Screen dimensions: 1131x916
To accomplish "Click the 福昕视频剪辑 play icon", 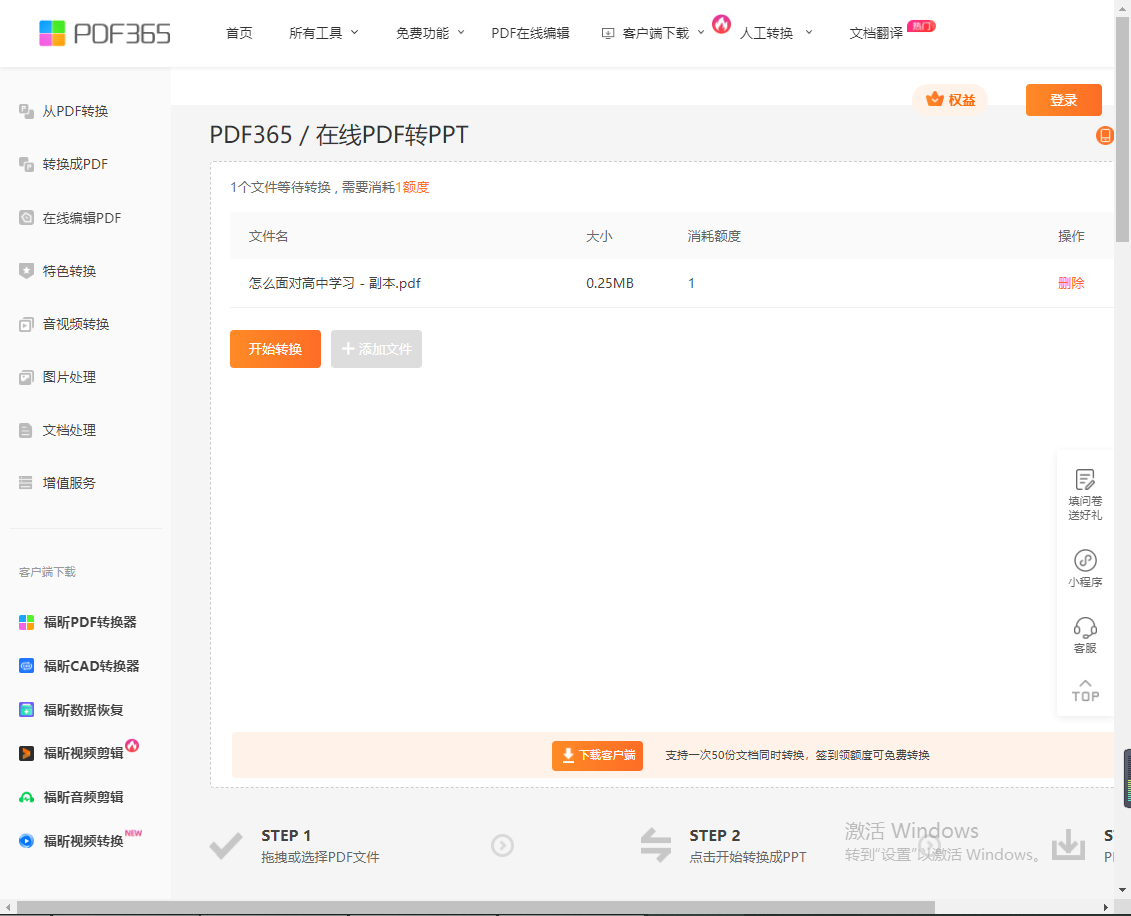I will click(x=27, y=754).
